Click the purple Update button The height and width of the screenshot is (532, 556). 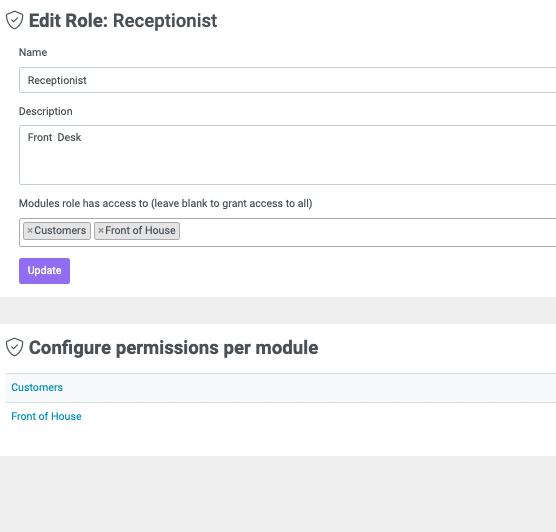[x=44, y=271]
